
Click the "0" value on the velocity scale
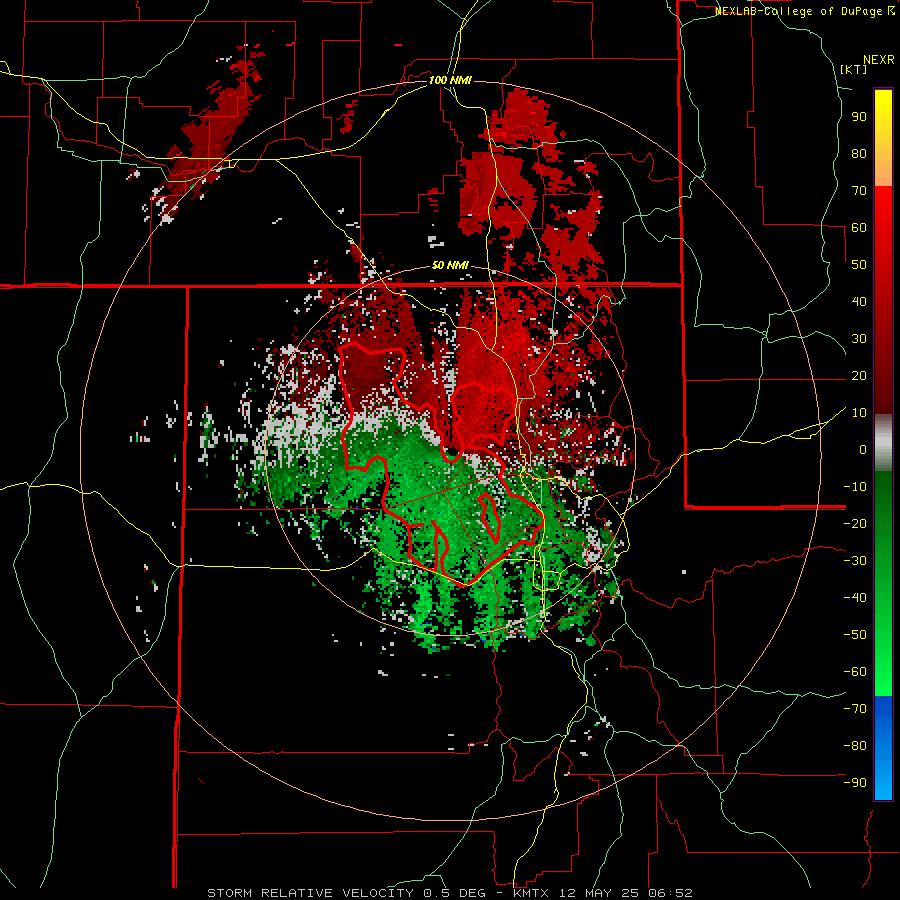(x=863, y=450)
